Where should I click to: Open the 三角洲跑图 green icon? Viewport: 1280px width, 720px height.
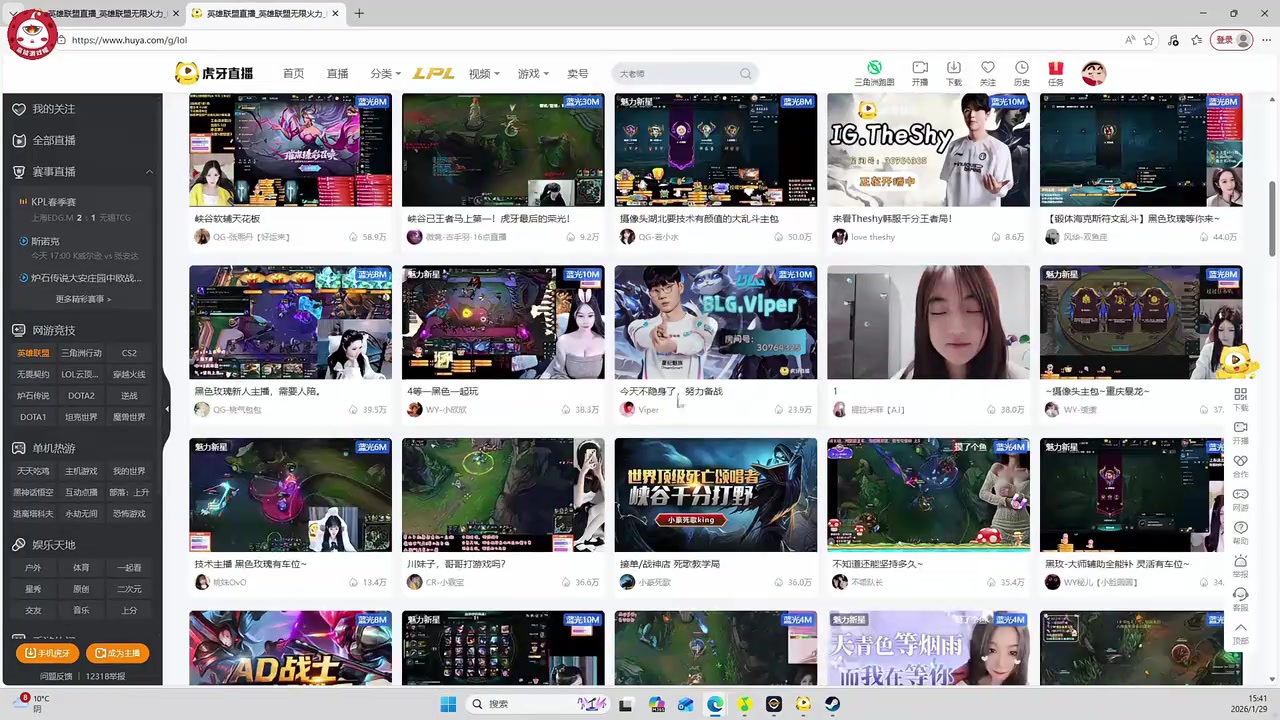(x=874, y=68)
